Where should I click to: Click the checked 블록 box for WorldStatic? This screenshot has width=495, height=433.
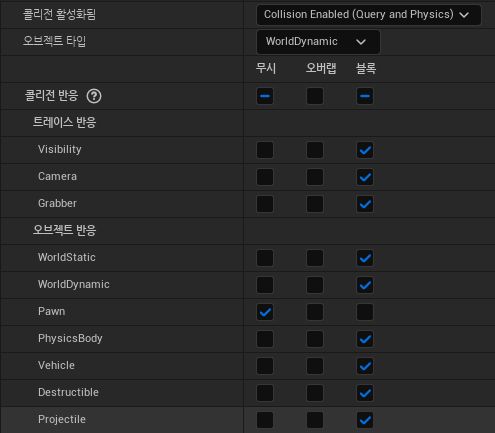(x=365, y=258)
